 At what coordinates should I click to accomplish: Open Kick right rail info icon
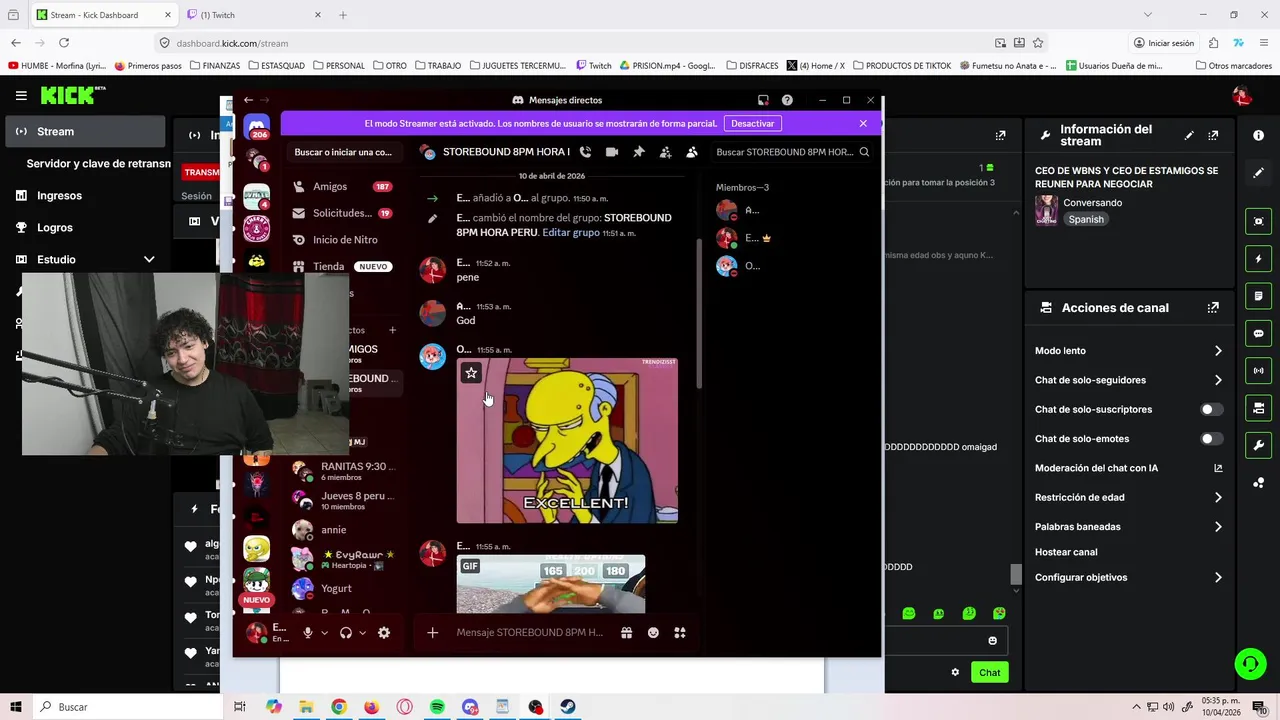[1258, 135]
